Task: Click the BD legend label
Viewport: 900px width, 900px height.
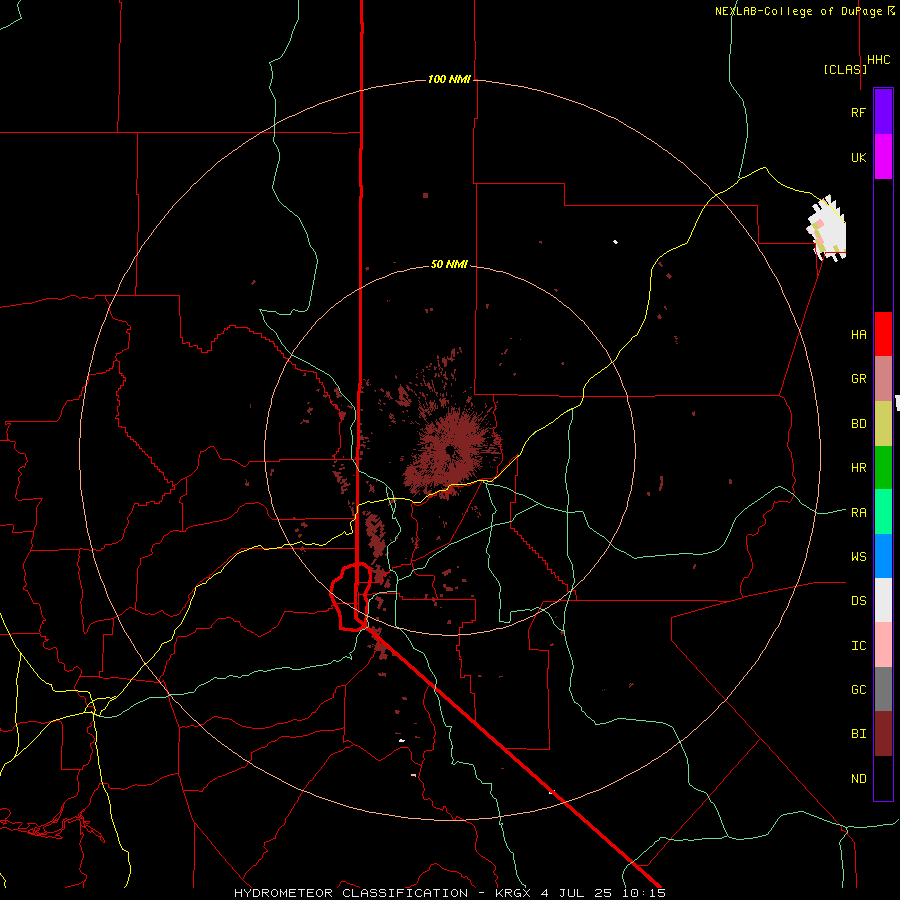Action: pyautogui.click(x=858, y=424)
